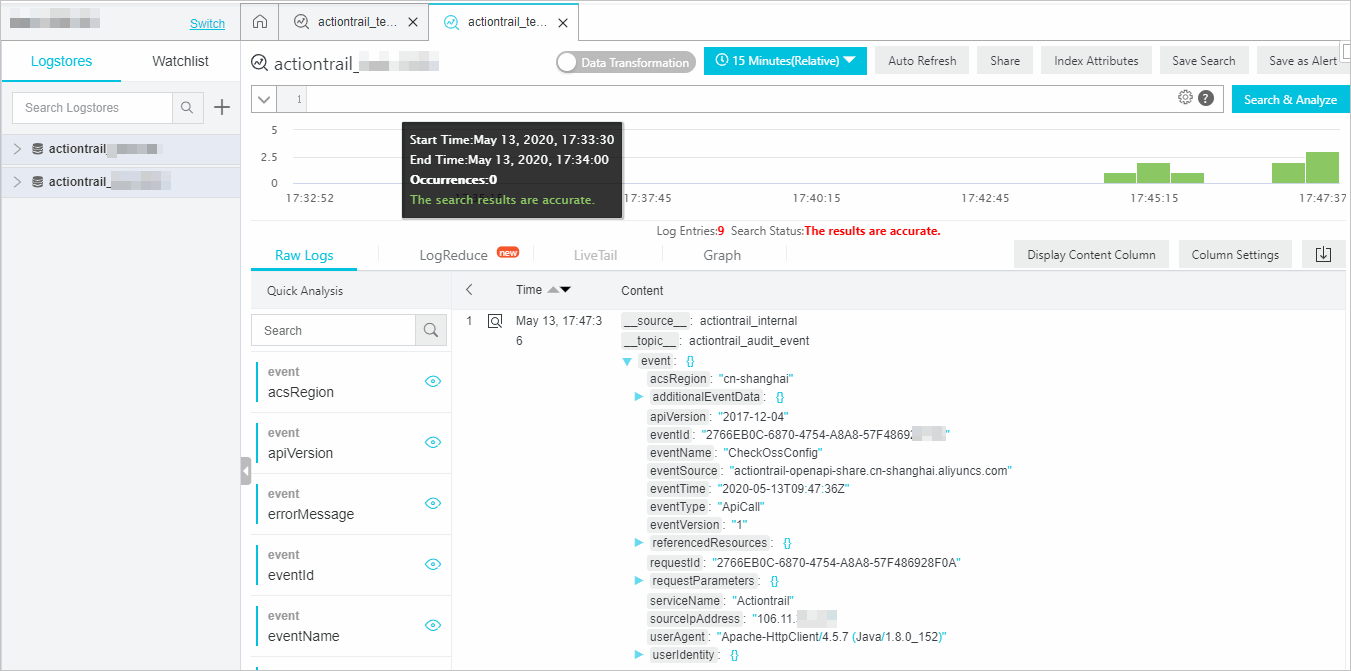Image resolution: width=1351 pixels, height=671 pixels.
Task: Collapse the Quick Analysis panel left arrow
Action: click(x=469, y=290)
